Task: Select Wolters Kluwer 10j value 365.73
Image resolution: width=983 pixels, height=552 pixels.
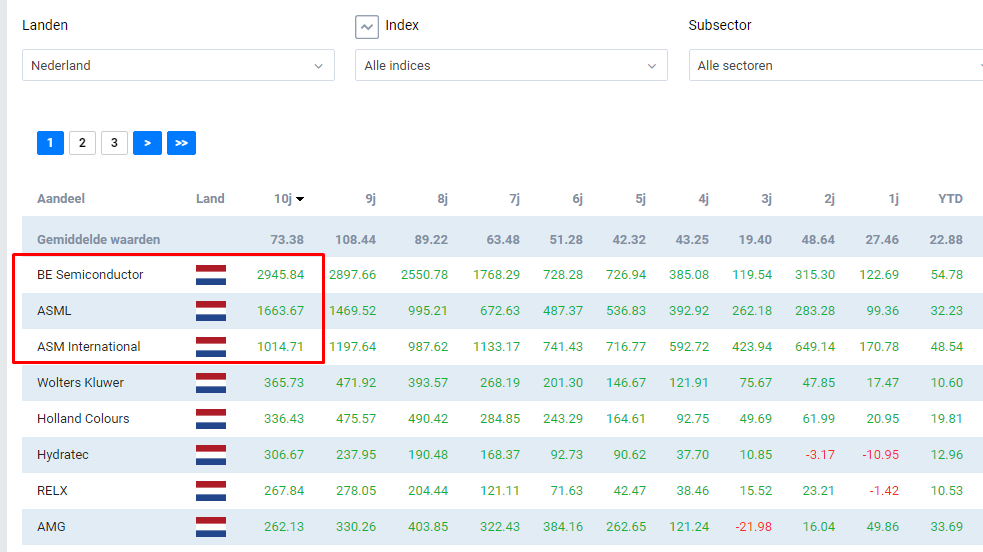Action: (284, 383)
